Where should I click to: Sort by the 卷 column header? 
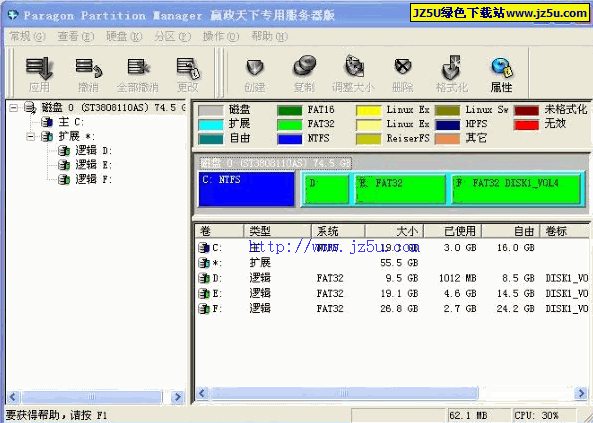(219, 231)
